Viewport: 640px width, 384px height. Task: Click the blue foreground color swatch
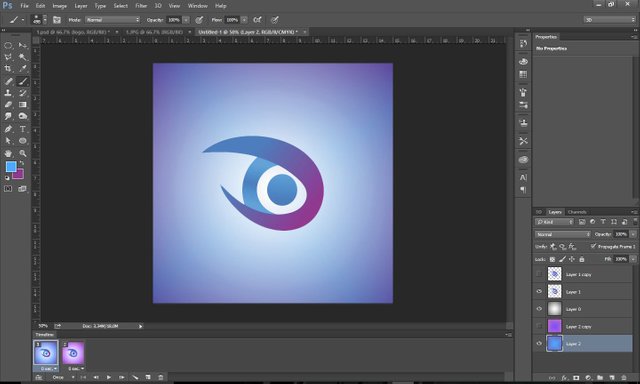11,166
